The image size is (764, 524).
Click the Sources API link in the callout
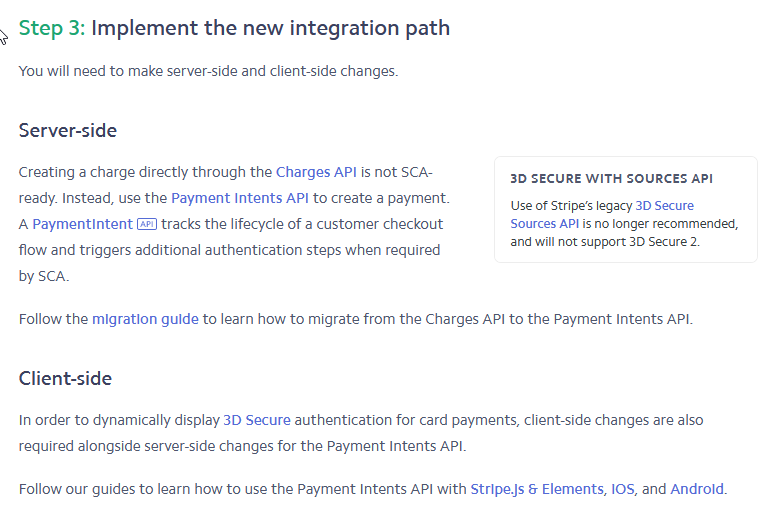[x=545, y=224]
